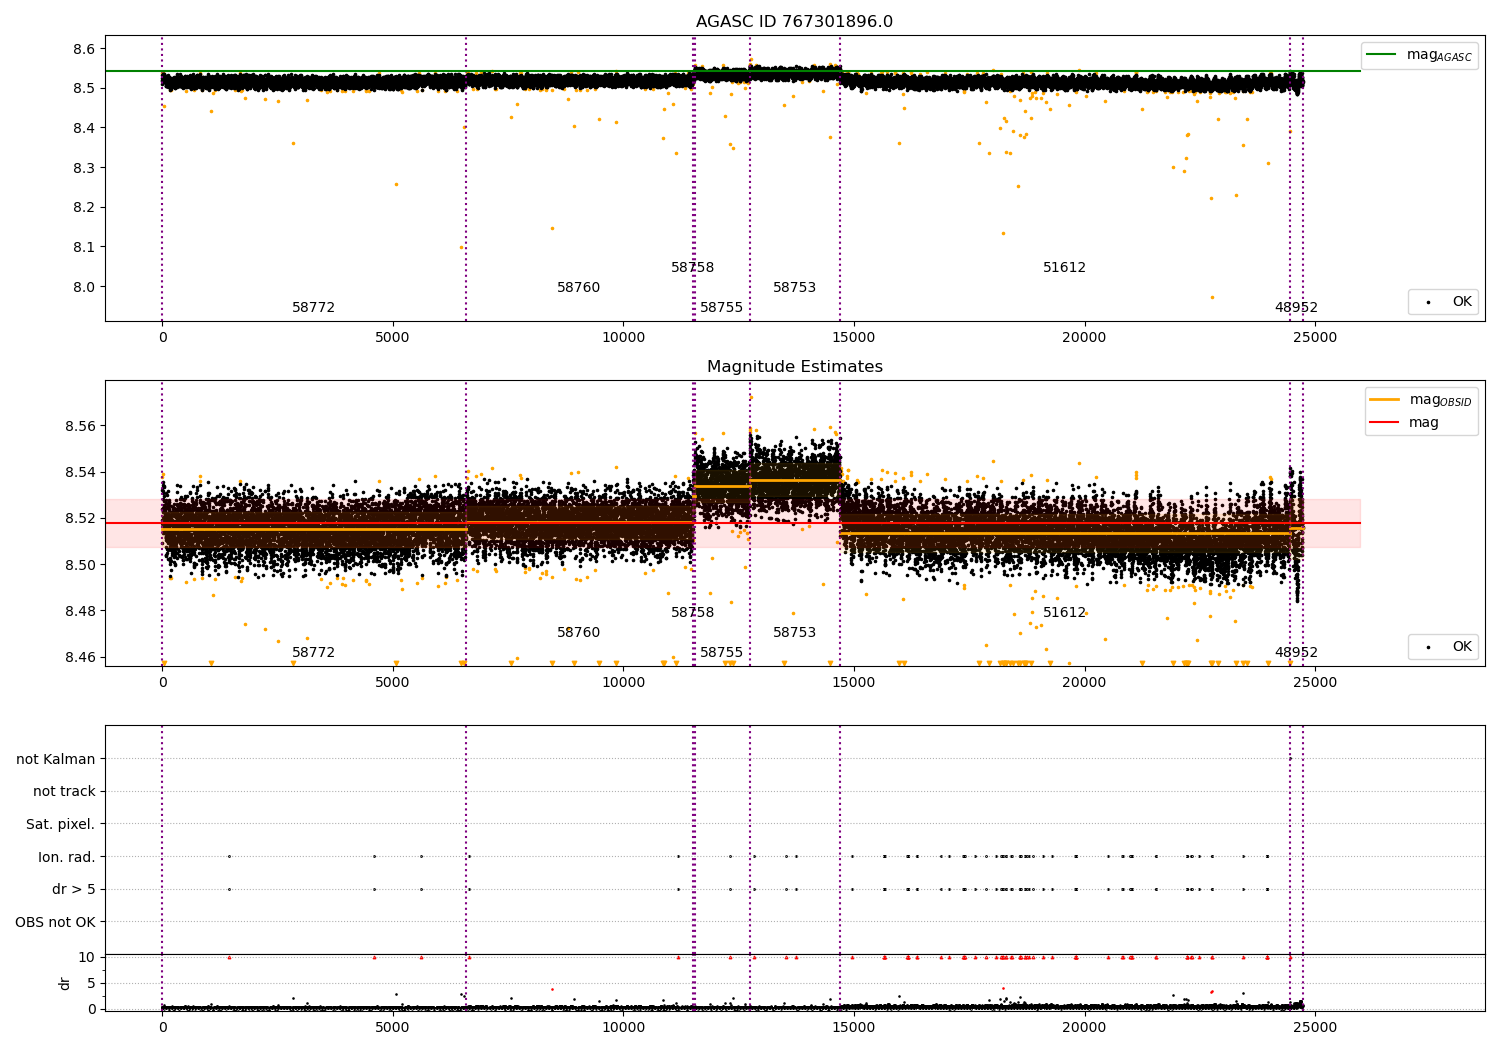Click the 58760 label in the Magnitude Estimates plot
Image resolution: width=1500 pixels, height=1050 pixels.
[x=579, y=633]
